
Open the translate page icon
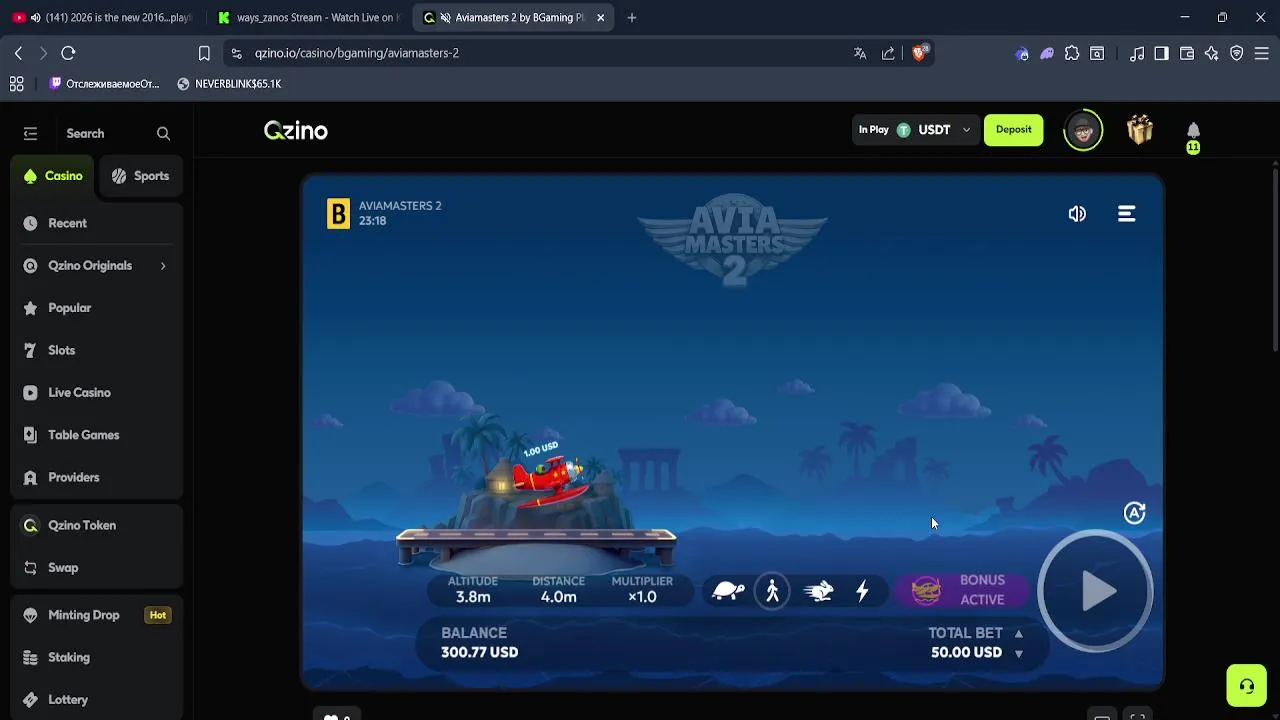[x=860, y=53]
